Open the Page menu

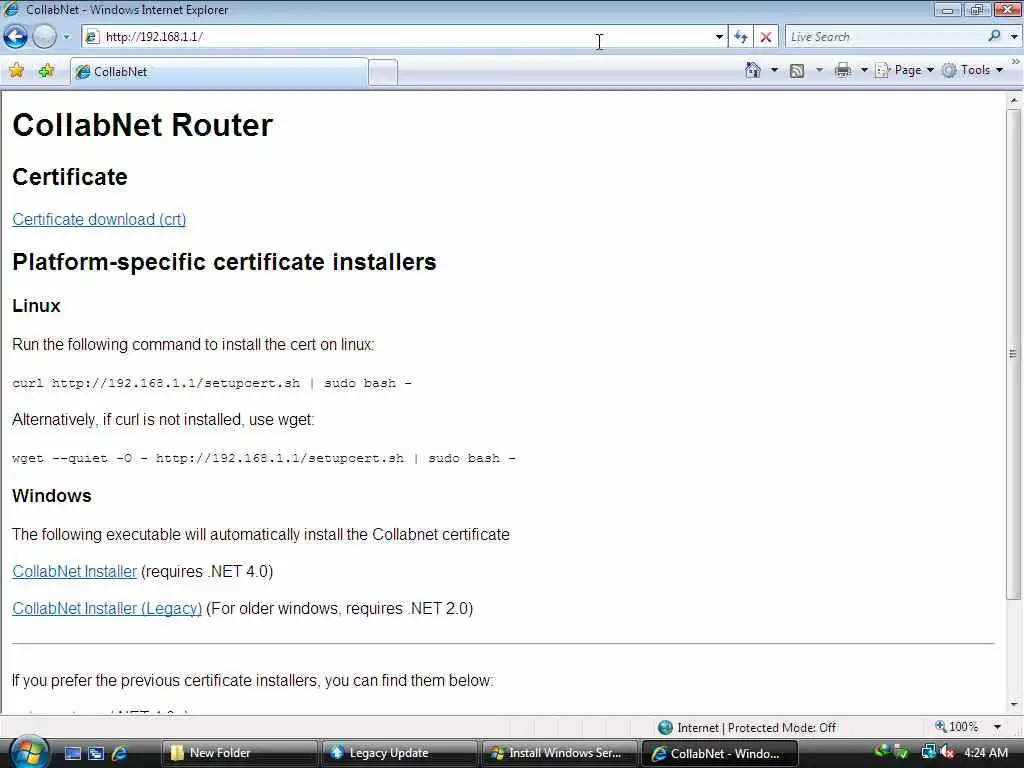pyautogui.click(x=904, y=70)
